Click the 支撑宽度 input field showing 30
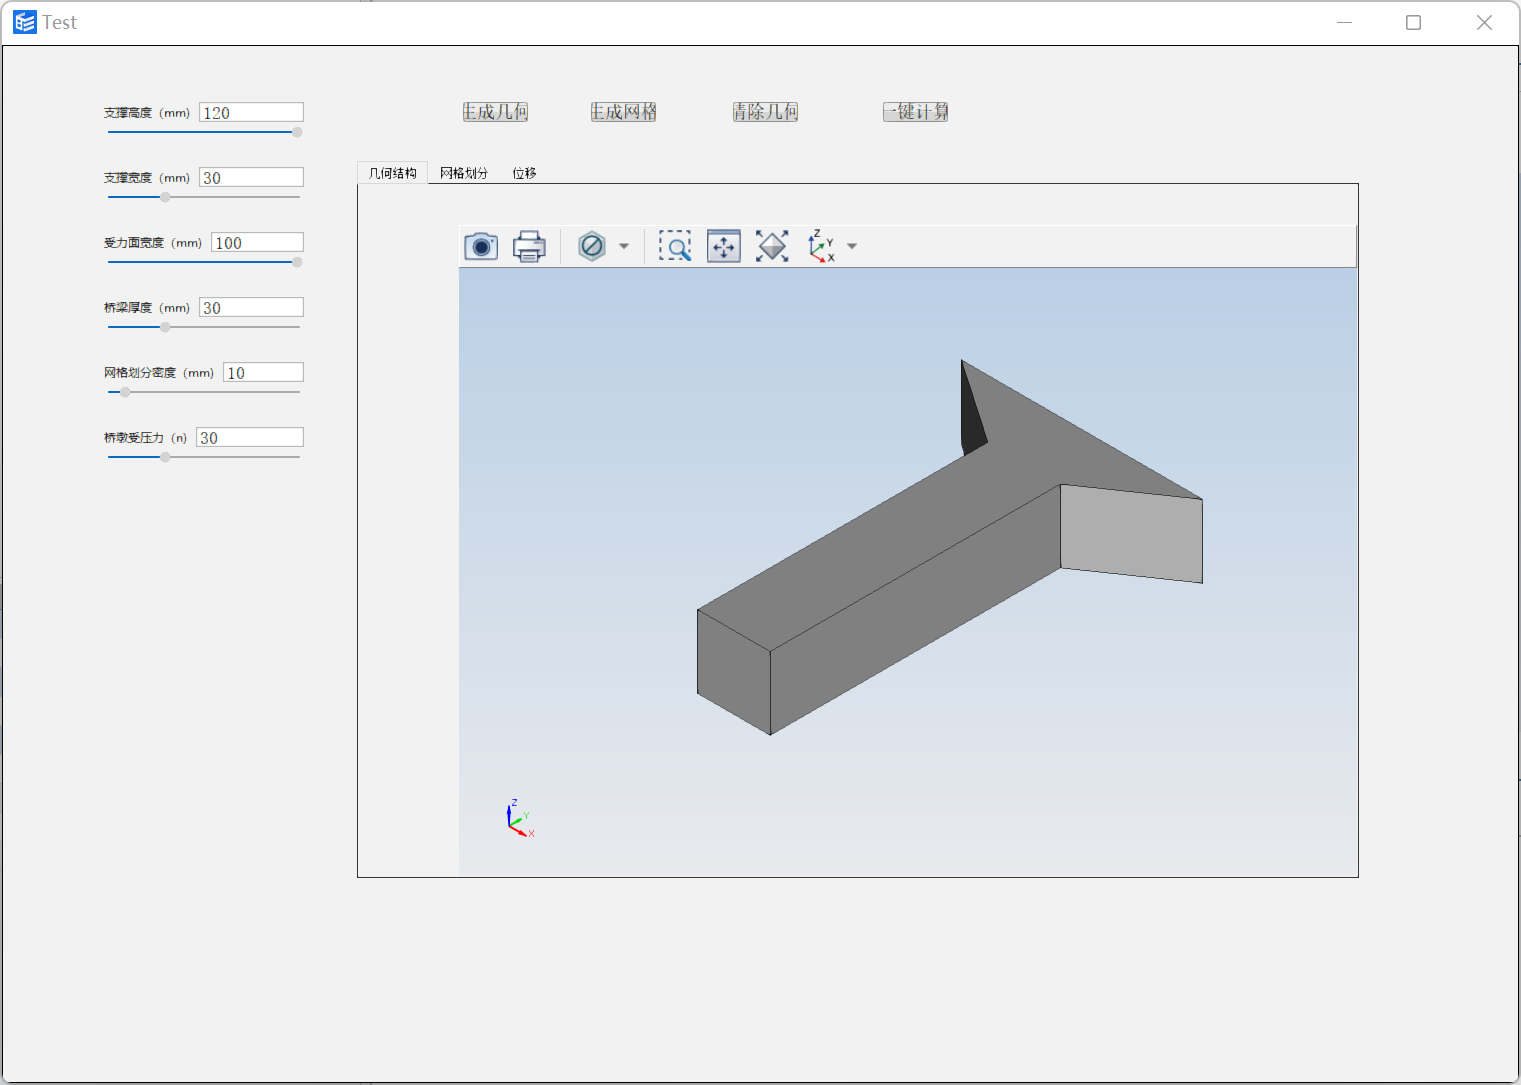1521x1085 pixels. pos(251,177)
